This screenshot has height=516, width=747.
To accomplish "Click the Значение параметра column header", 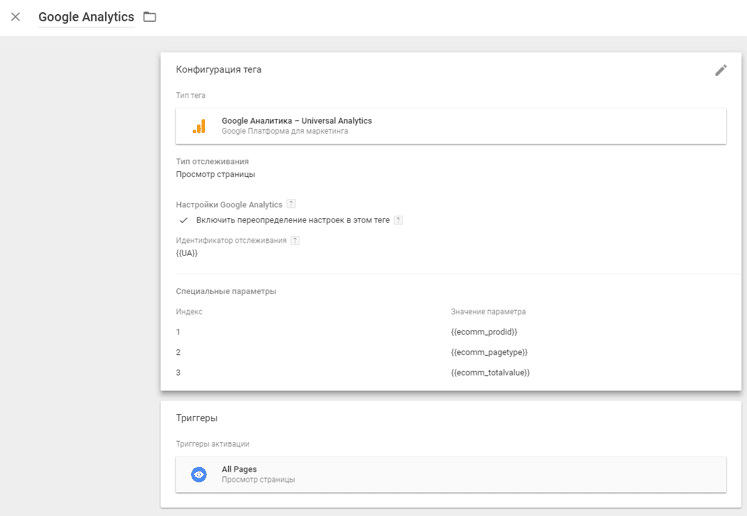I will (488, 312).
